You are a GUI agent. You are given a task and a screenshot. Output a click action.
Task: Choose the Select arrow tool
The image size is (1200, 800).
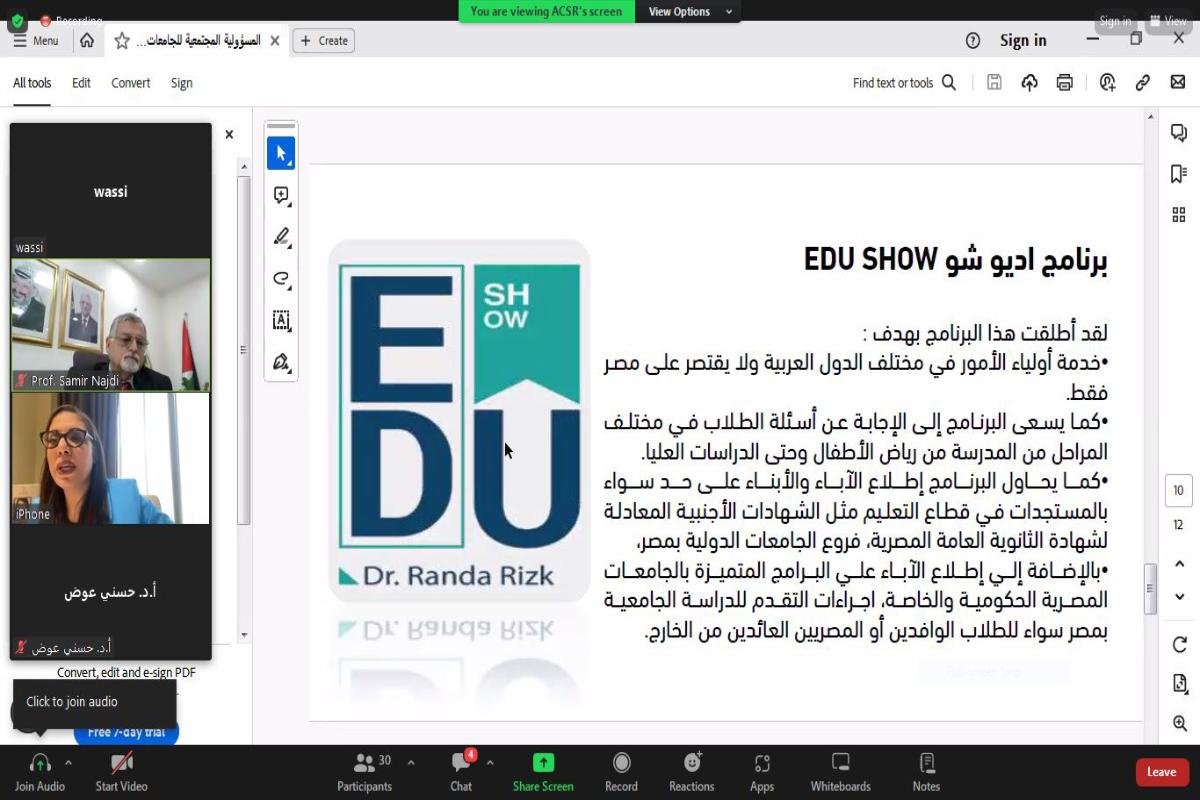281,154
